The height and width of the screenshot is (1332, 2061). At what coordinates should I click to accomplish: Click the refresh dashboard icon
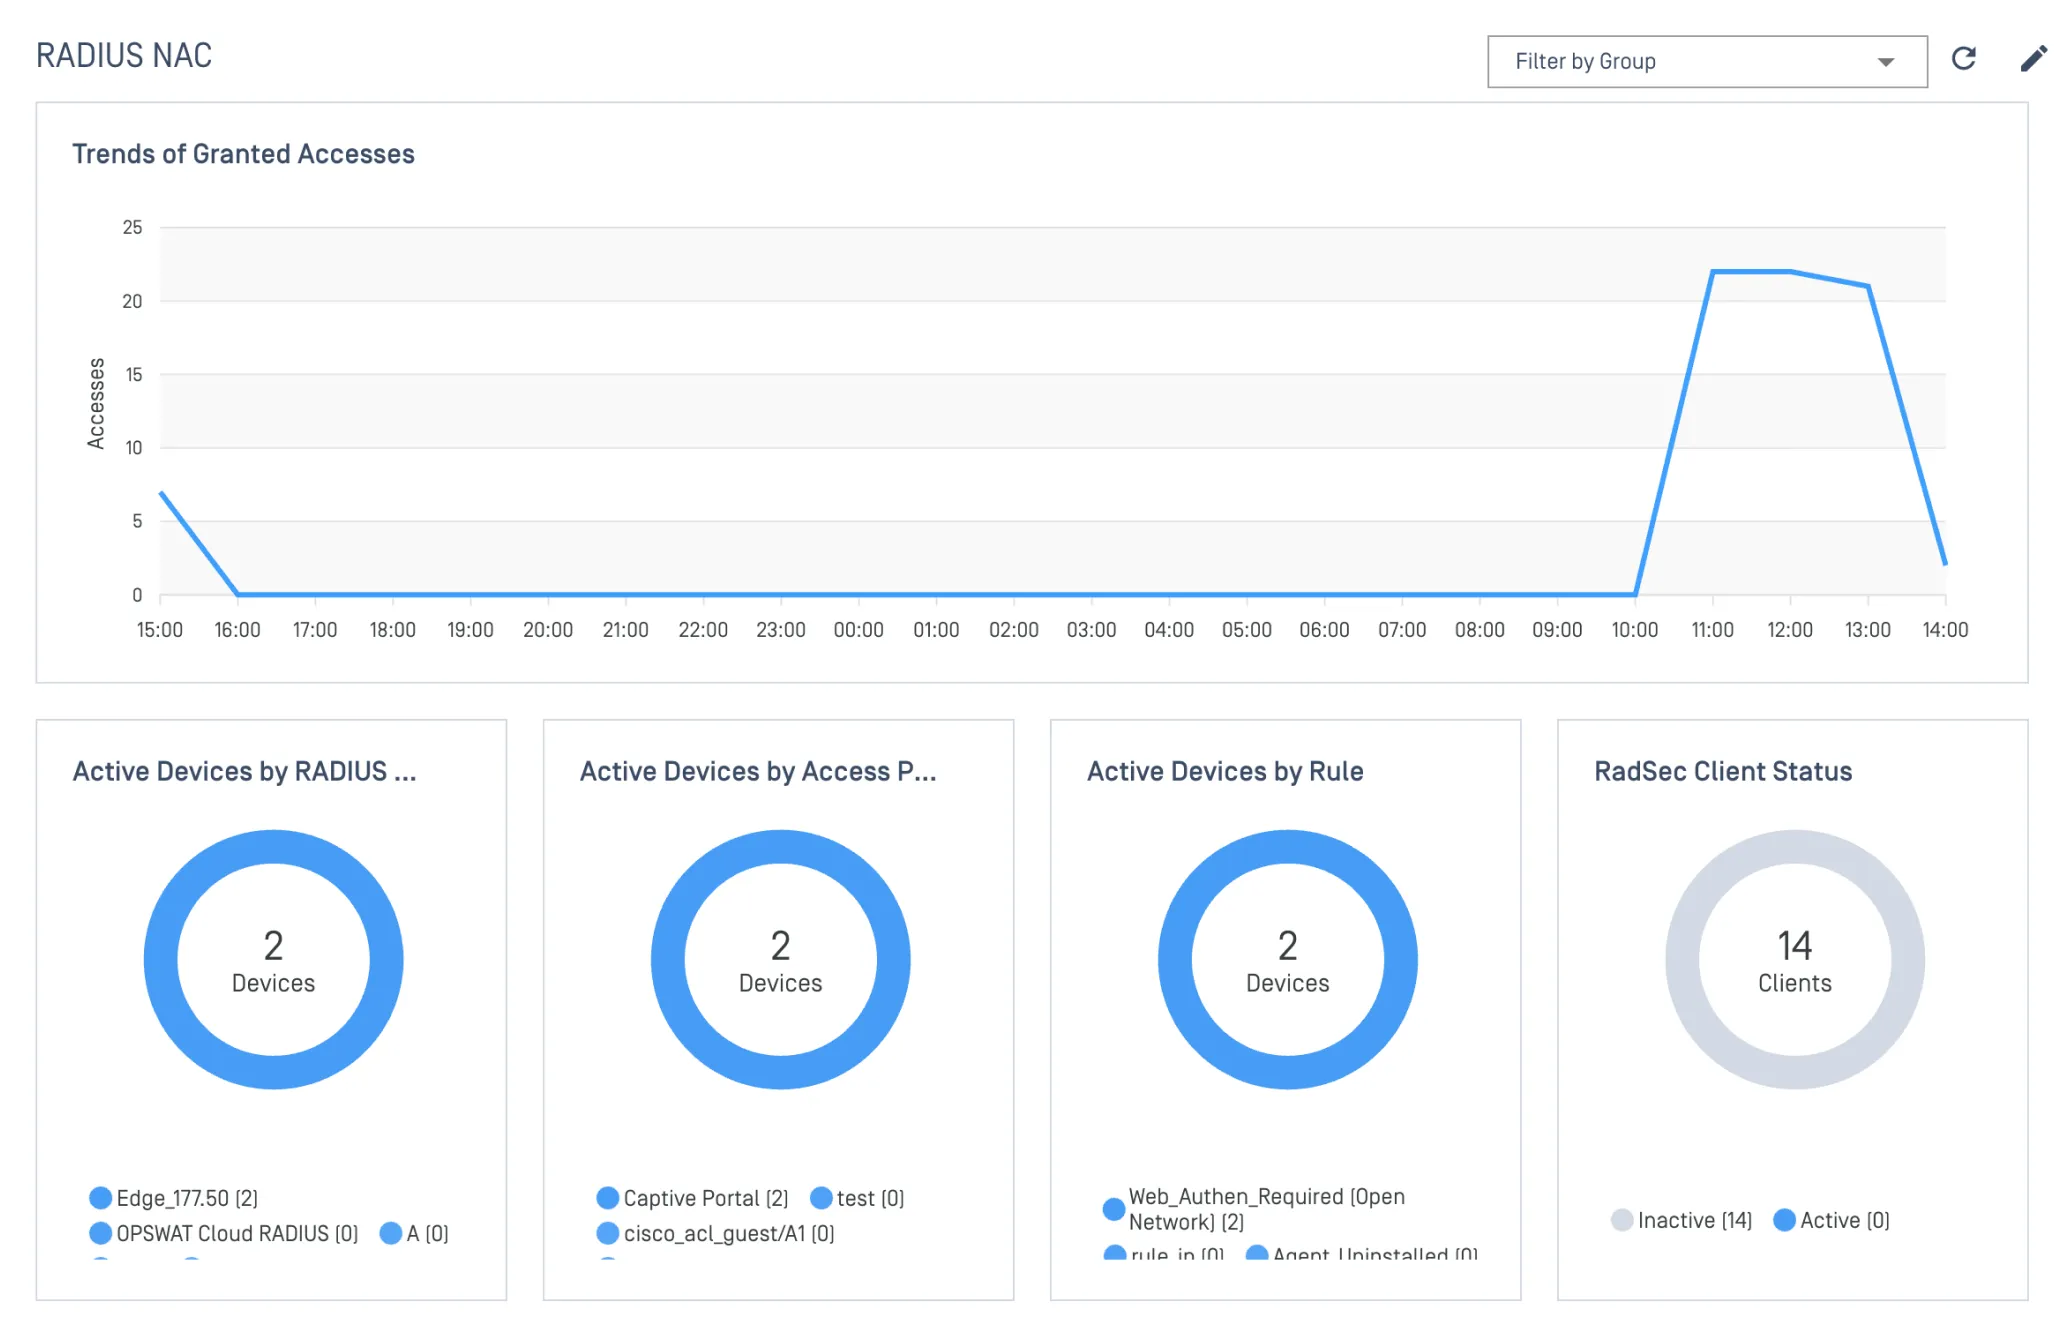(x=1963, y=59)
